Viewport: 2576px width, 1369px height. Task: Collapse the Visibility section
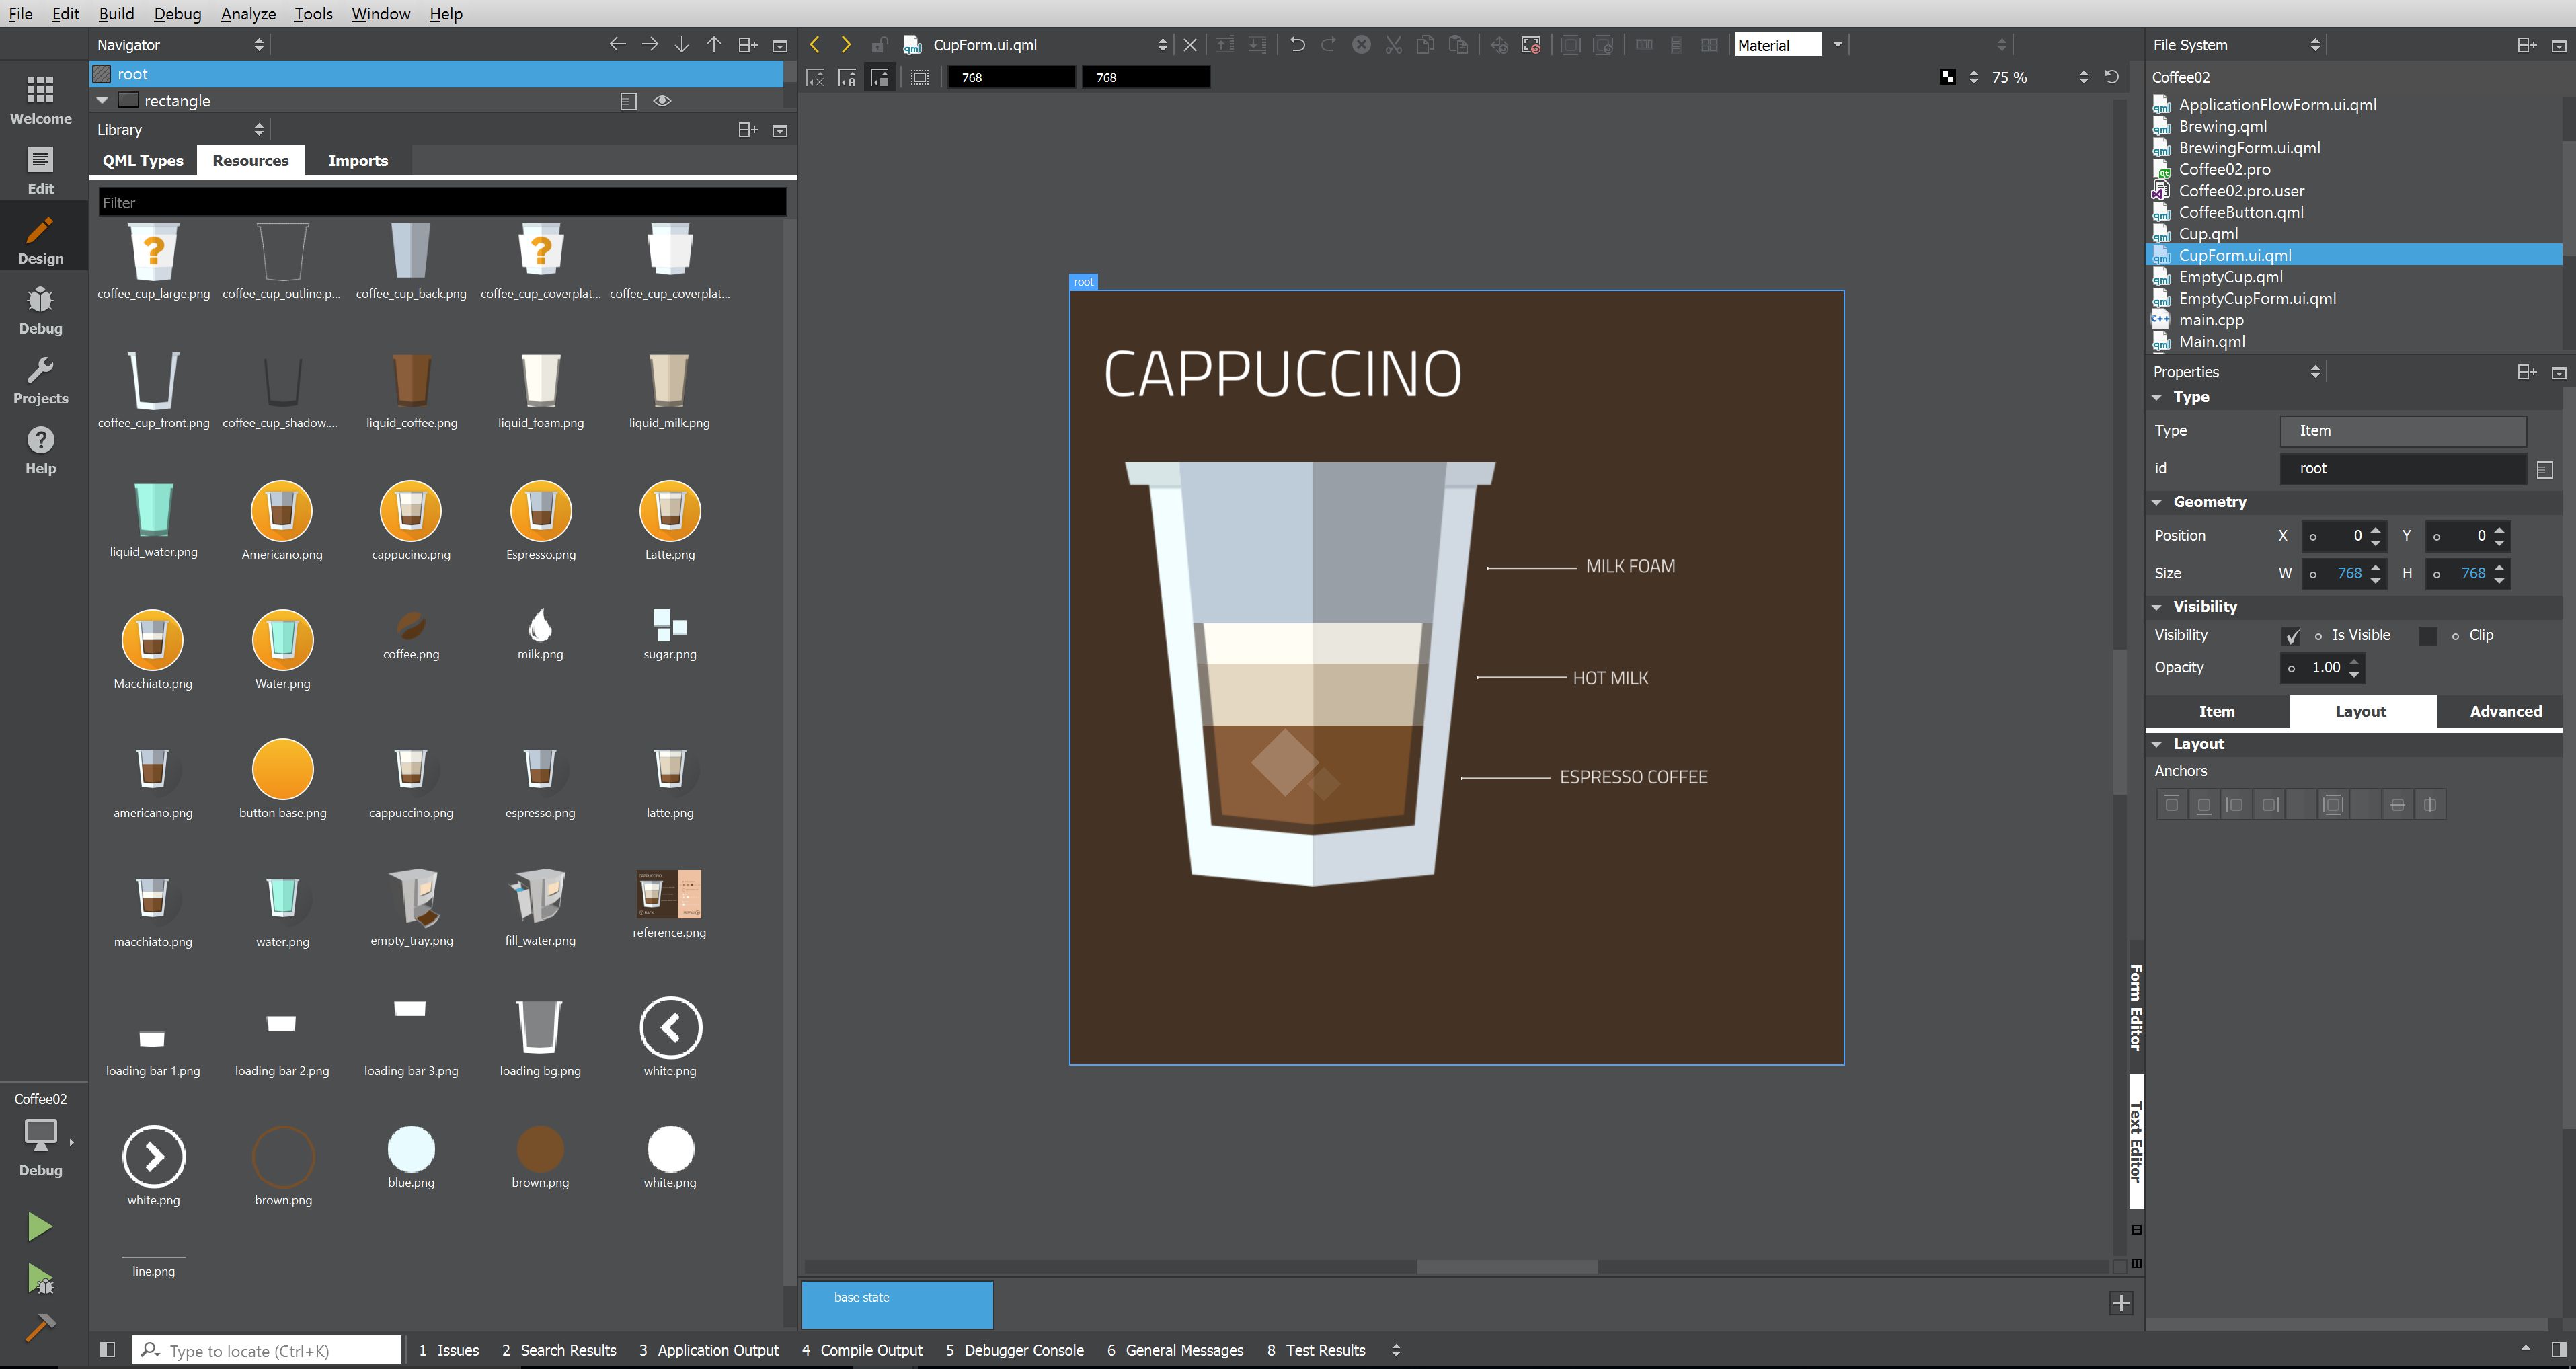pyautogui.click(x=2157, y=606)
